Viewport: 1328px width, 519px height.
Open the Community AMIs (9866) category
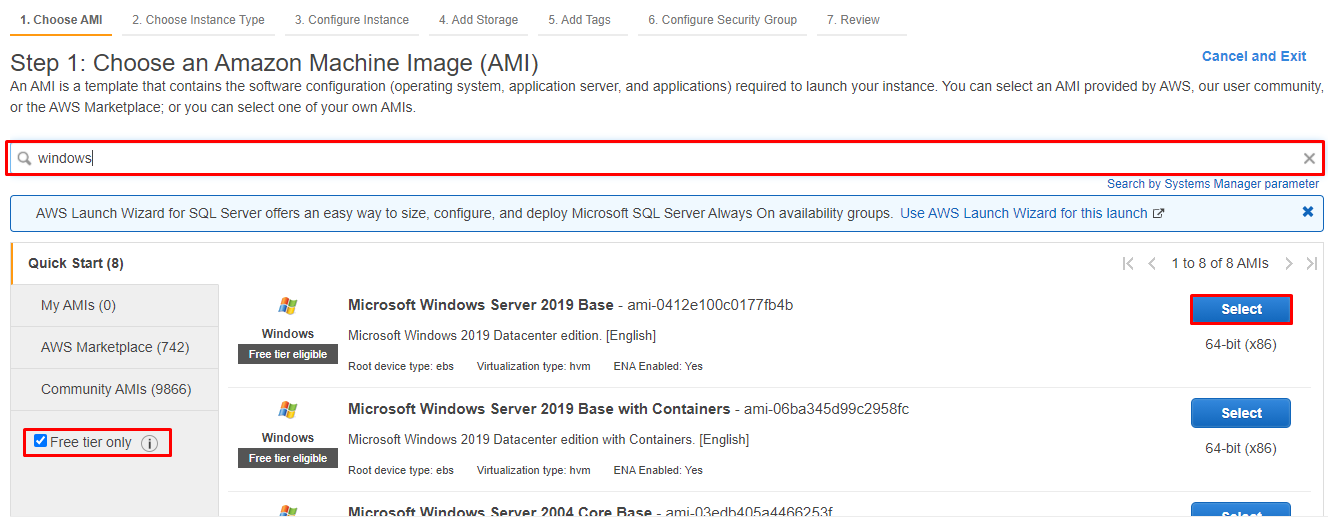[116, 389]
